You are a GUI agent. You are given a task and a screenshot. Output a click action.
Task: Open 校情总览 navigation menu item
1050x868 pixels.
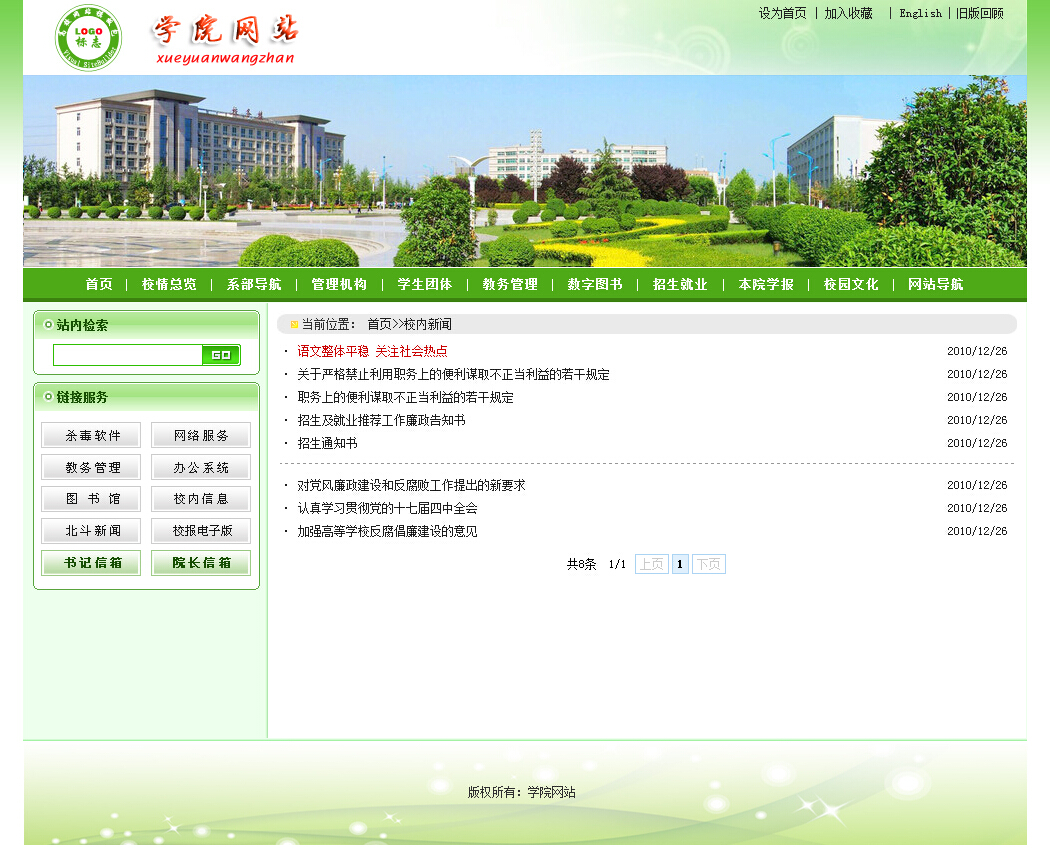[x=169, y=285]
